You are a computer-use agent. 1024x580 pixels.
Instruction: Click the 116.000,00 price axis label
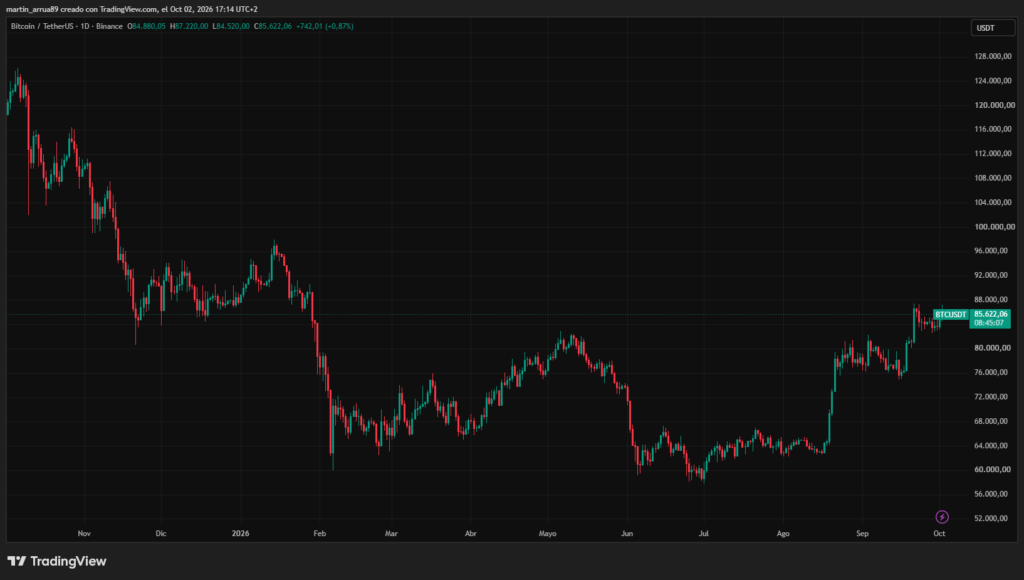pos(995,129)
